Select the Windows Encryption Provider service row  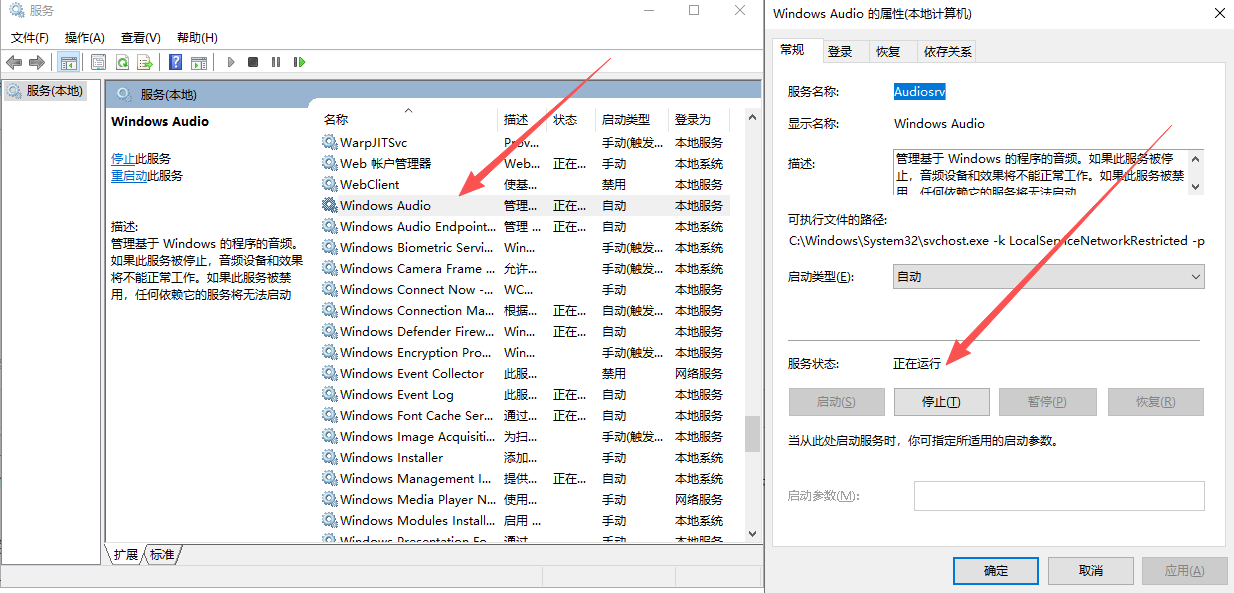click(x=524, y=352)
